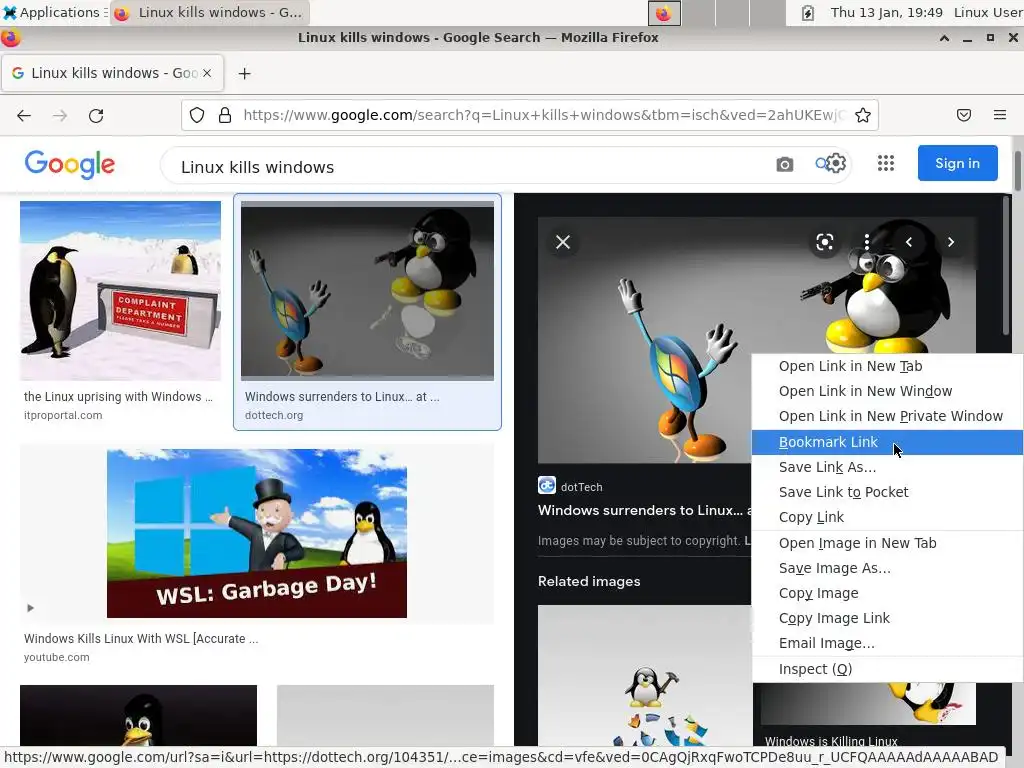The image size is (1024, 768).
Task: Choose Bookmark Link in context menu
Action: tap(887, 442)
